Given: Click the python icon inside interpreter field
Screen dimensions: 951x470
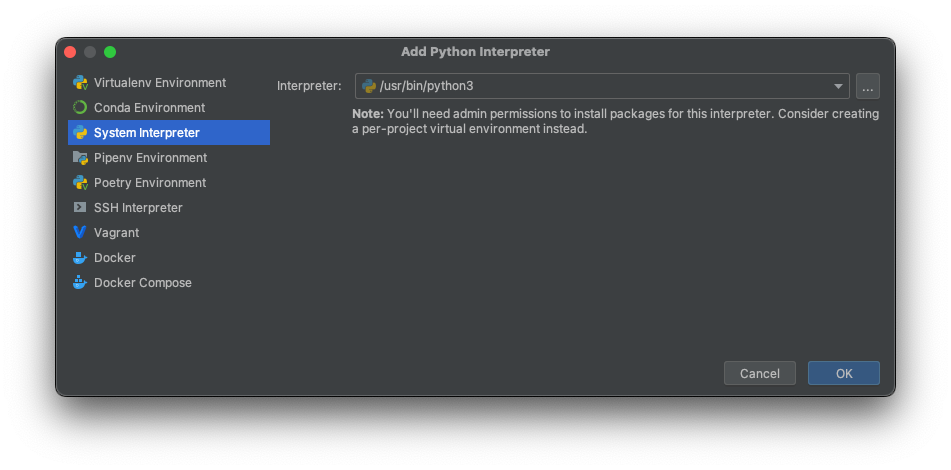Looking at the screenshot, I should click(369, 86).
